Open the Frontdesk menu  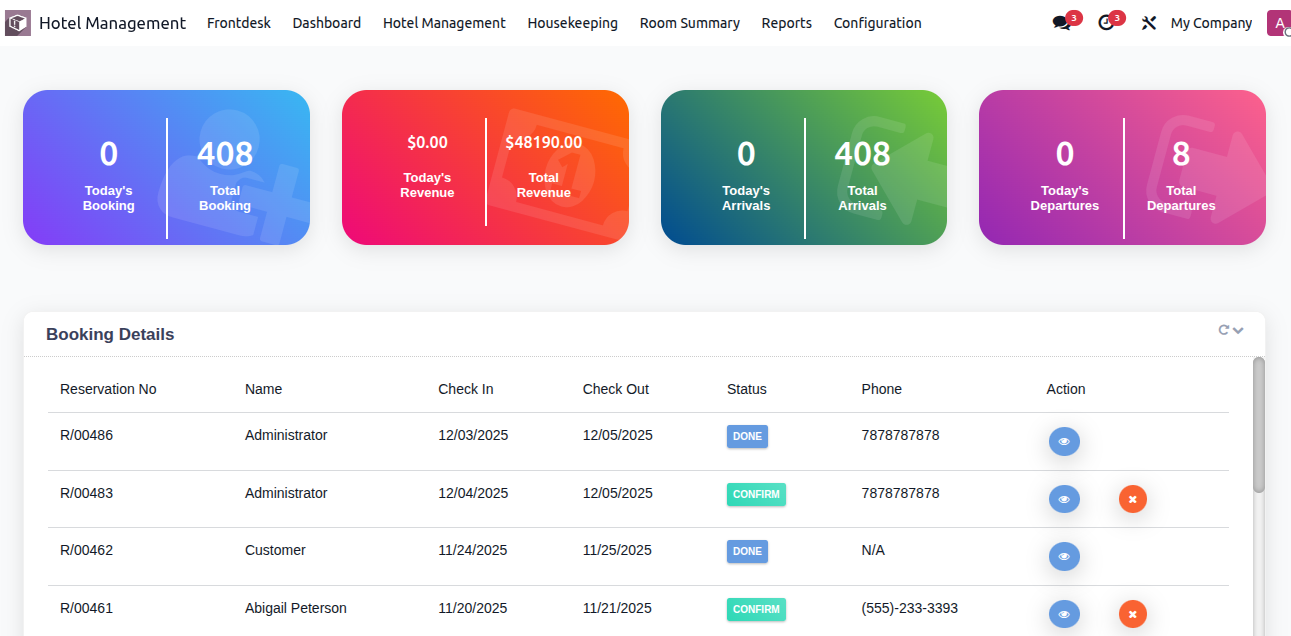click(x=238, y=23)
